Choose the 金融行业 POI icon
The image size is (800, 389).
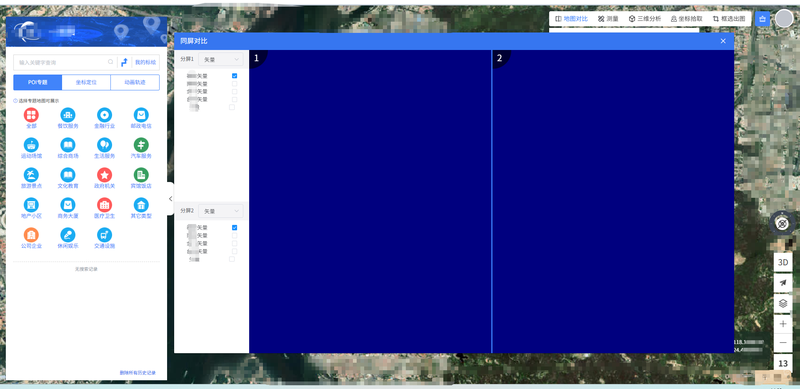pos(105,115)
